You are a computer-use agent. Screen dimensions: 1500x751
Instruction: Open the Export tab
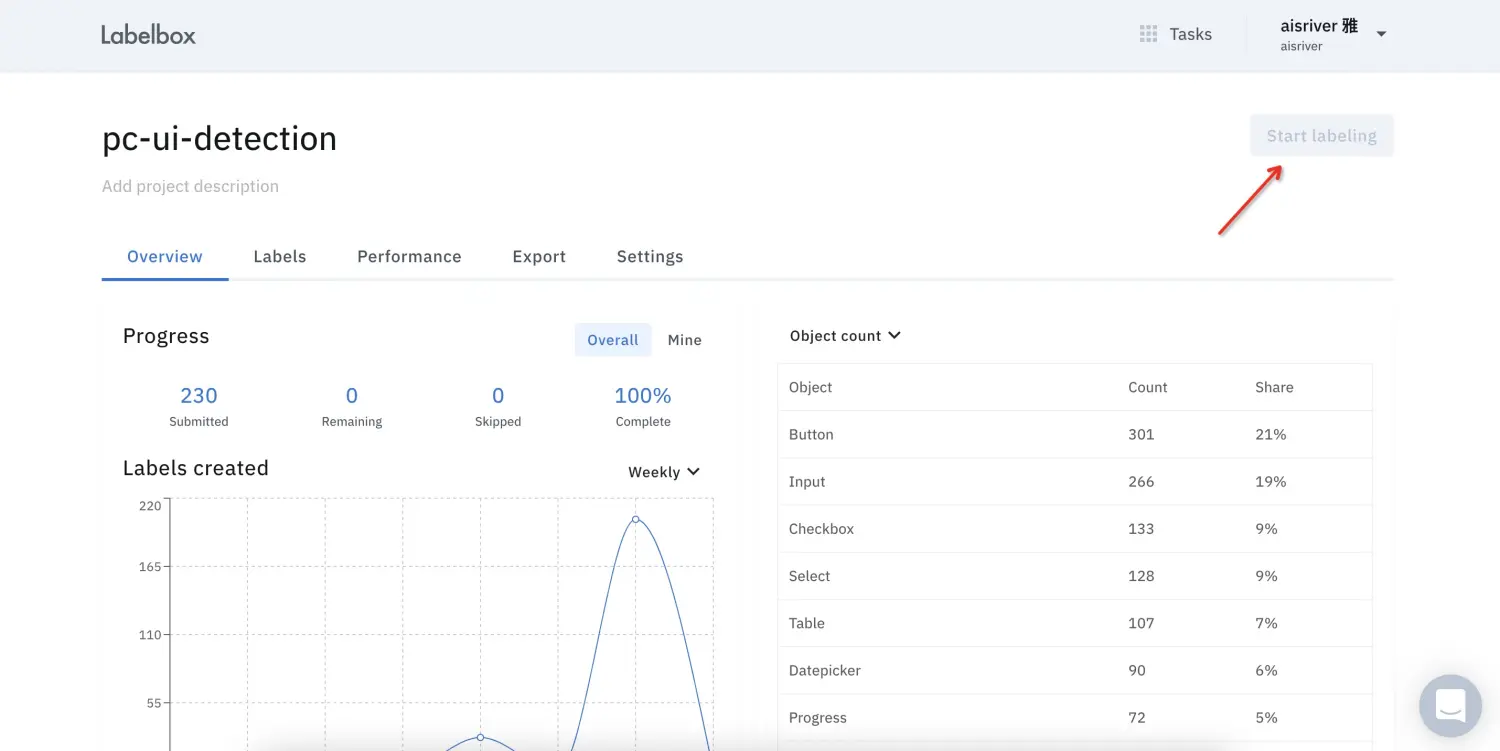point(539,256)
